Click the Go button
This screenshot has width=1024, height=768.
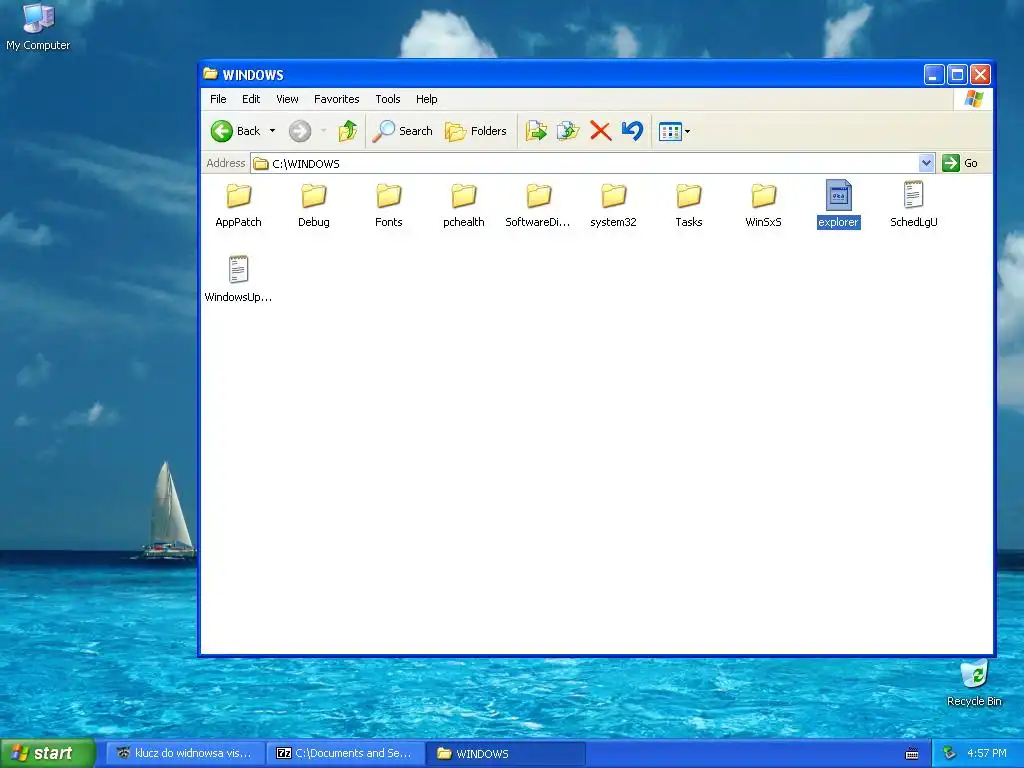(960, 163)
